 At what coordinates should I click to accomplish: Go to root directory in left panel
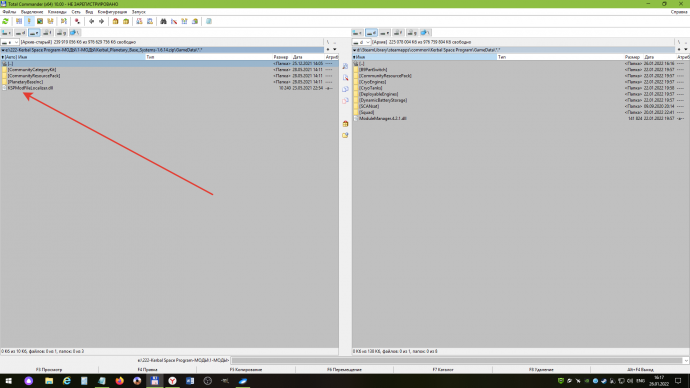327,42
